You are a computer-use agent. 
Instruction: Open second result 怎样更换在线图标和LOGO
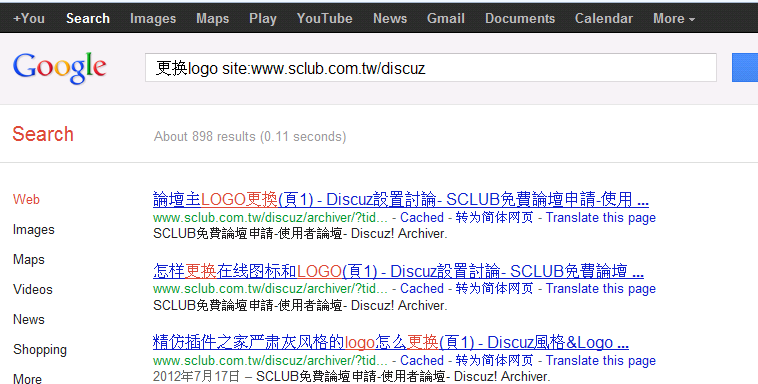pyautogui.click(x=398, y=271)
